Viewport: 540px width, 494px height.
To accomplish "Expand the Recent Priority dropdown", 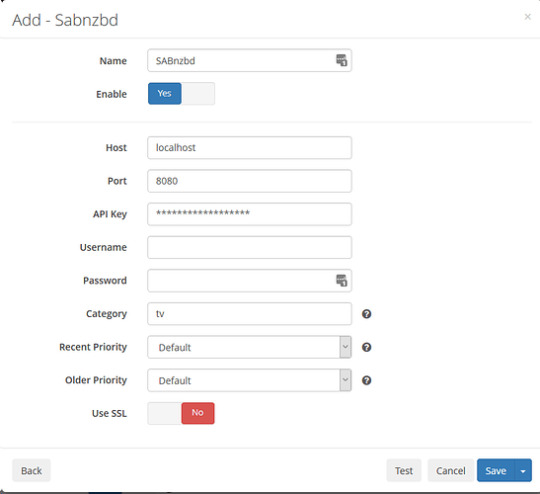I will tap(249, 347).
